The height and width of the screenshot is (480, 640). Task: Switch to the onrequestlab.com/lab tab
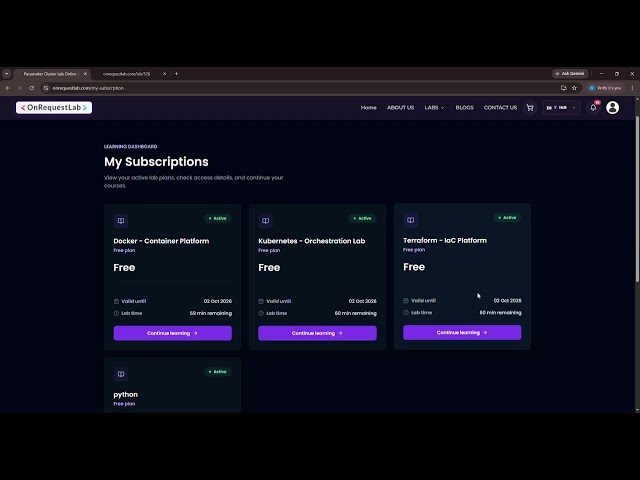[127, 74]
